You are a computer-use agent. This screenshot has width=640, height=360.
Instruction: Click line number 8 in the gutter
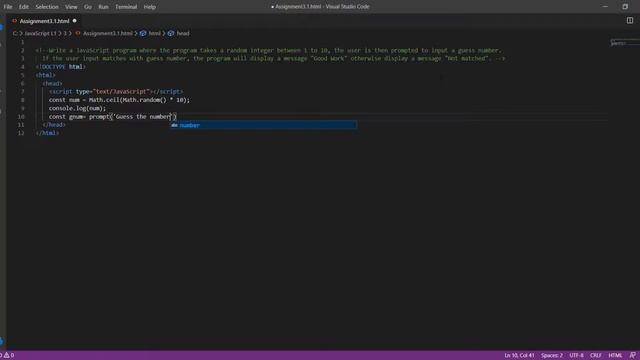coord(22,100)
